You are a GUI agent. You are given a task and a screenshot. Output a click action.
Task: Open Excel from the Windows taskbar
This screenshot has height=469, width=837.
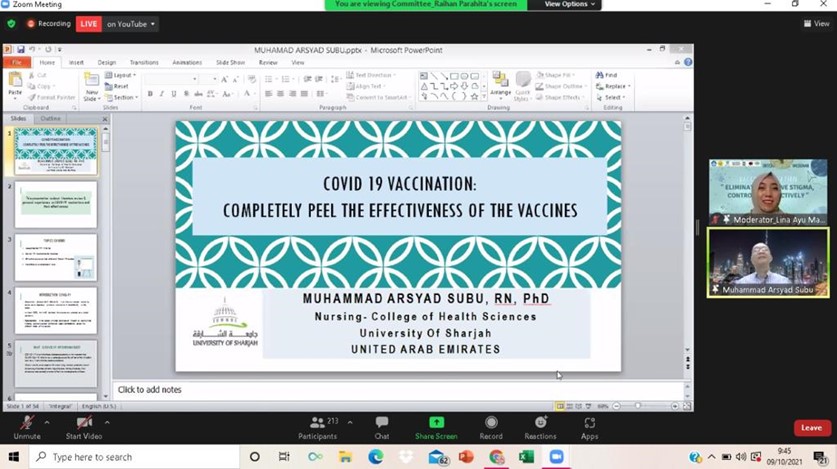(x=526, y=457)
